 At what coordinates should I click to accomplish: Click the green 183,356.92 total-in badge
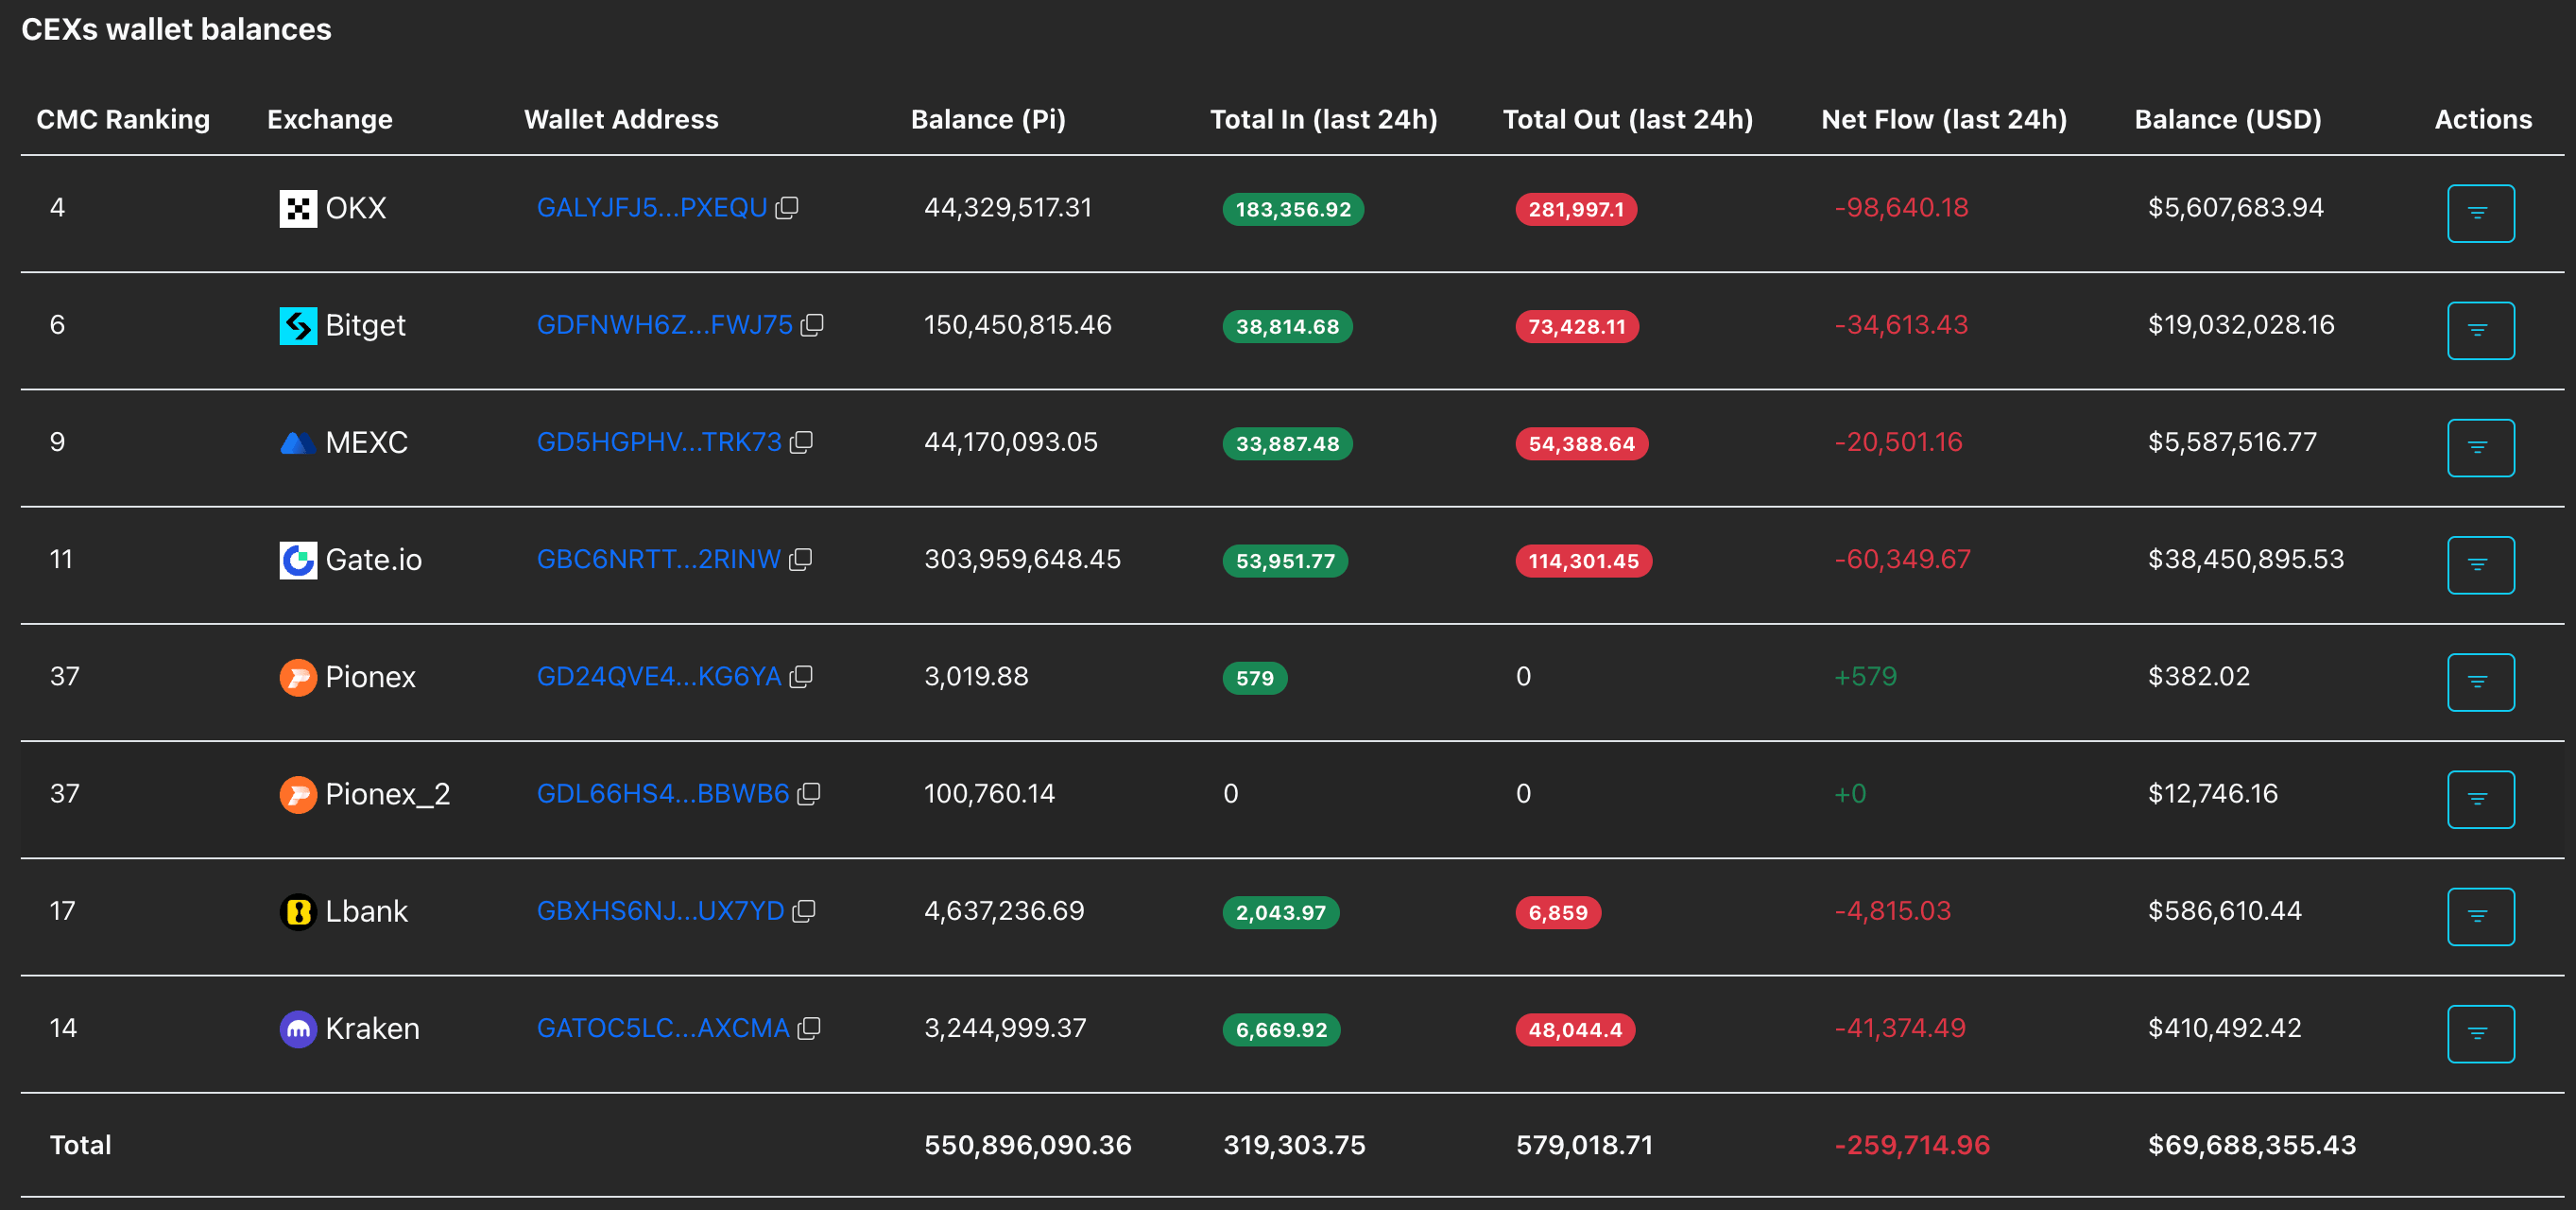[x=1293, y=209]
